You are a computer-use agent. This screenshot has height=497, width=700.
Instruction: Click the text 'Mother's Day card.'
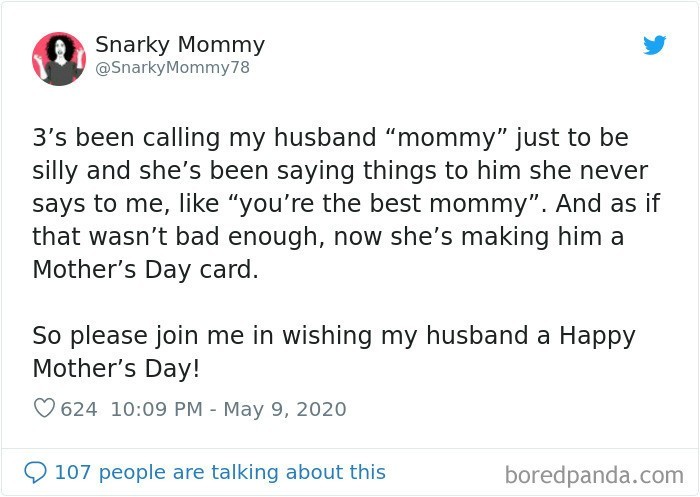pyautogui.click(x=146, y=270)
